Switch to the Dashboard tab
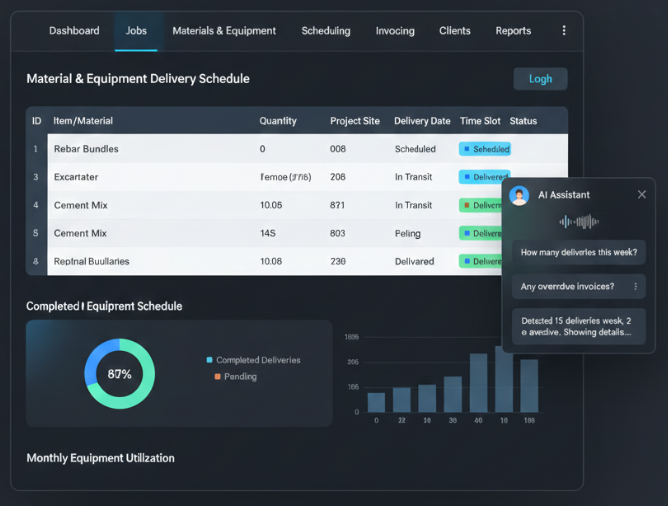The height and width of the screenshot is (506, 668). (x=74, y=31)
